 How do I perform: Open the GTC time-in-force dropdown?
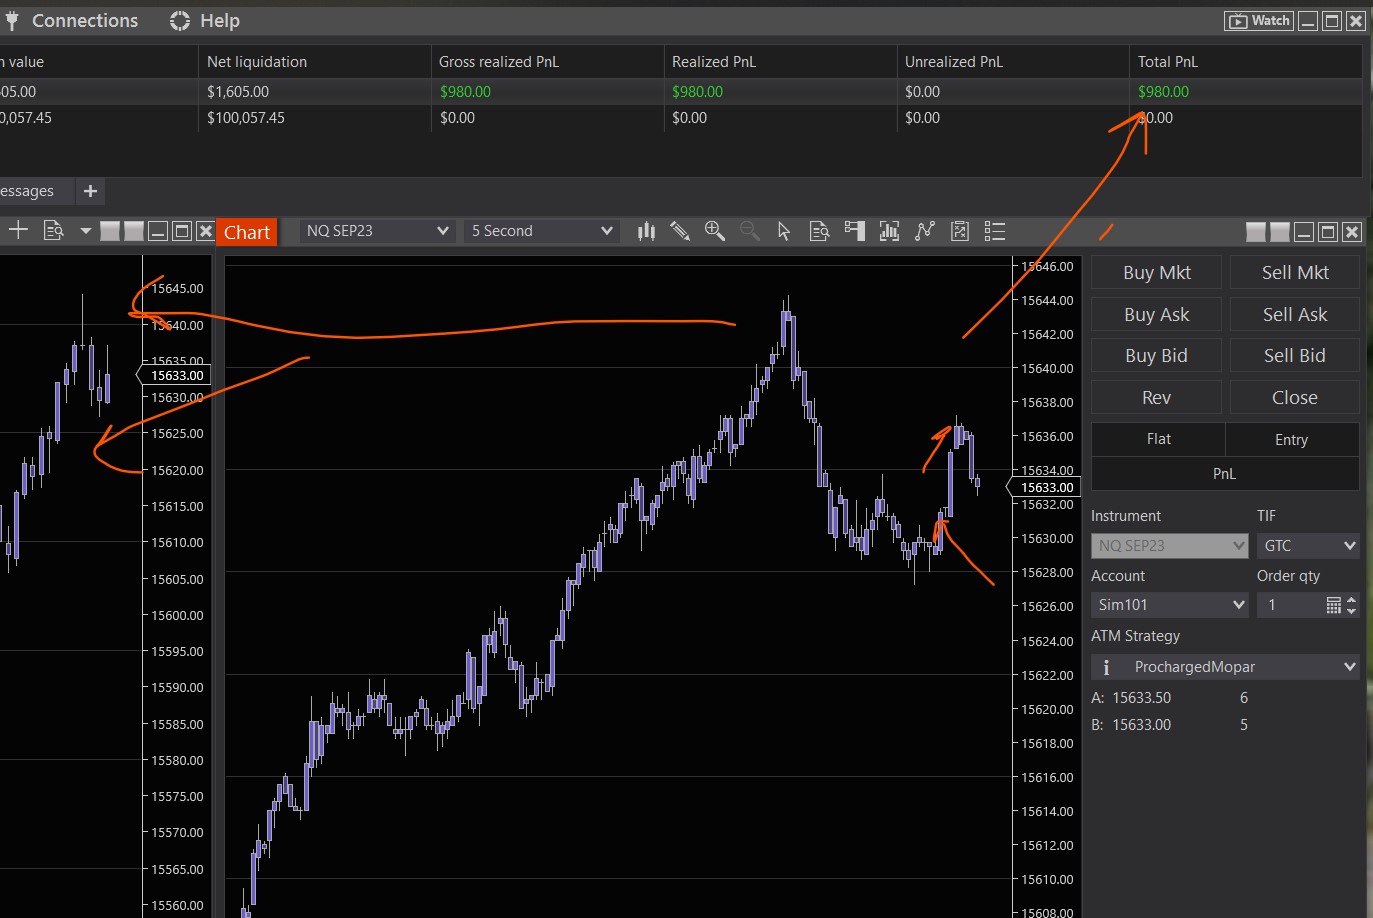(x=1307, y=546)
